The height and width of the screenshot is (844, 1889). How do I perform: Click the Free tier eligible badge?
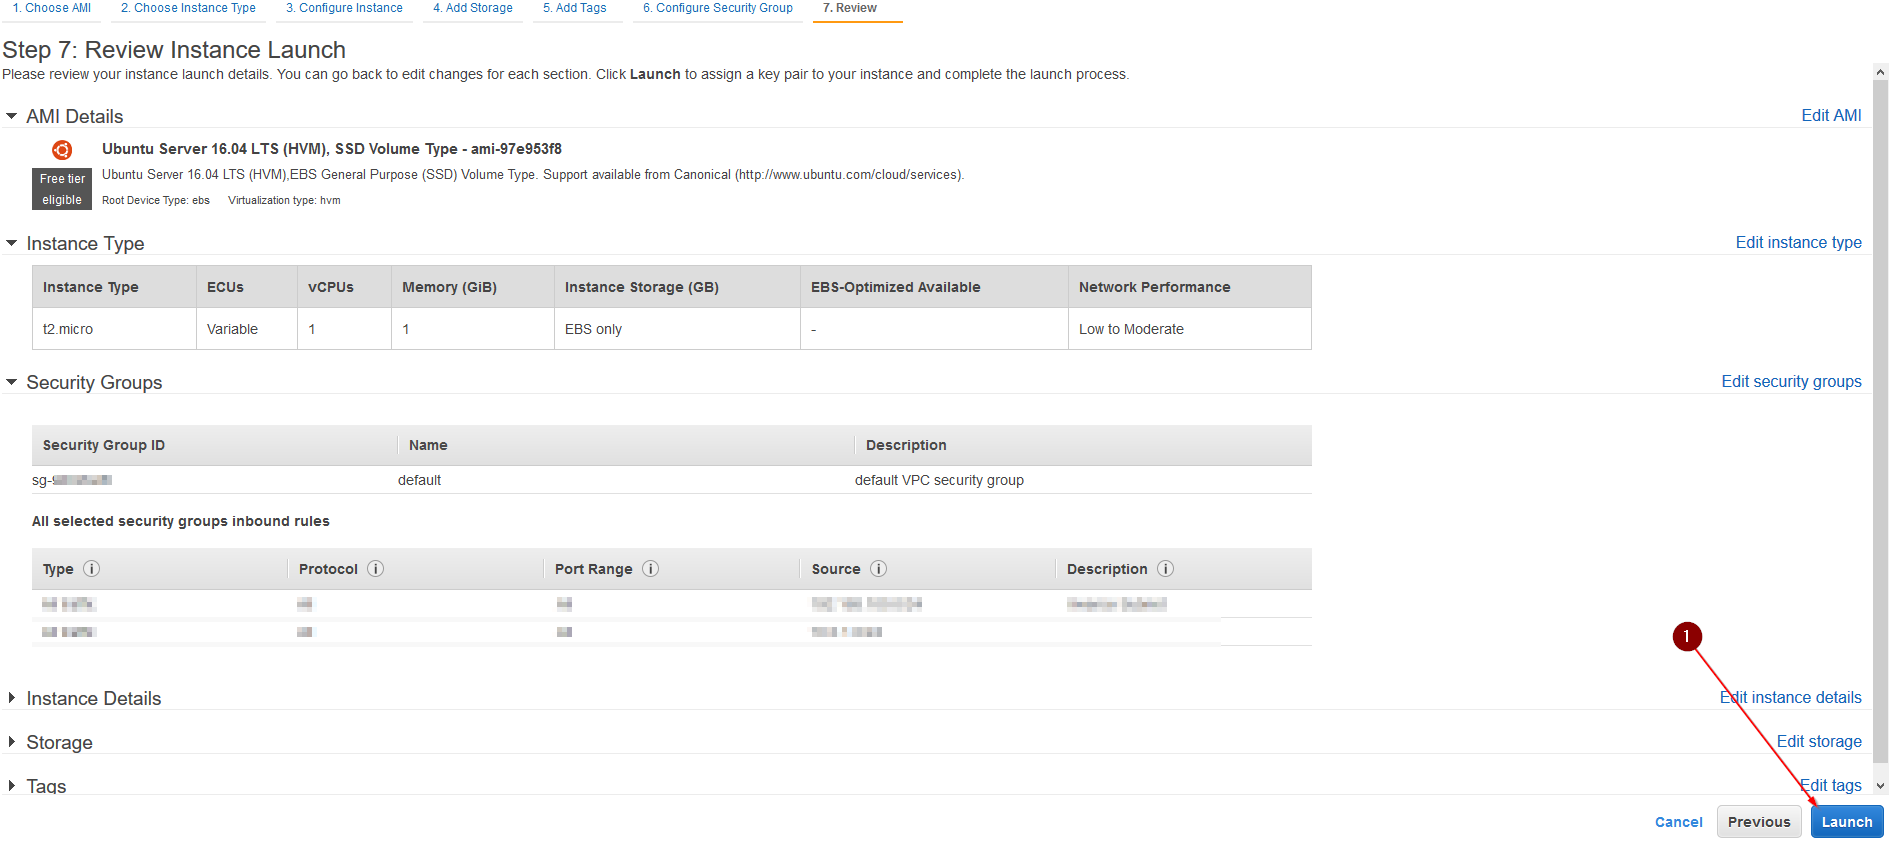point(62,189)
